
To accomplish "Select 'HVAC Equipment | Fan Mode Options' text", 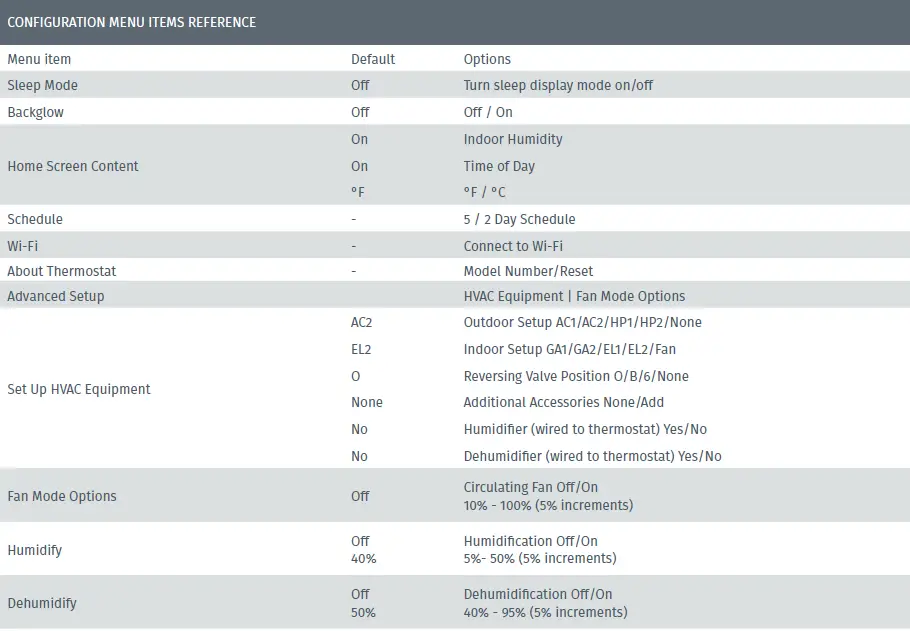I will coord(574,296).
